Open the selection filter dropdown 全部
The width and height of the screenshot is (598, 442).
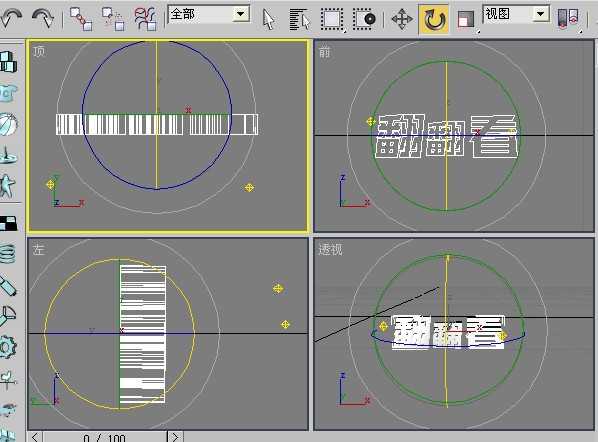coord(209,14)
